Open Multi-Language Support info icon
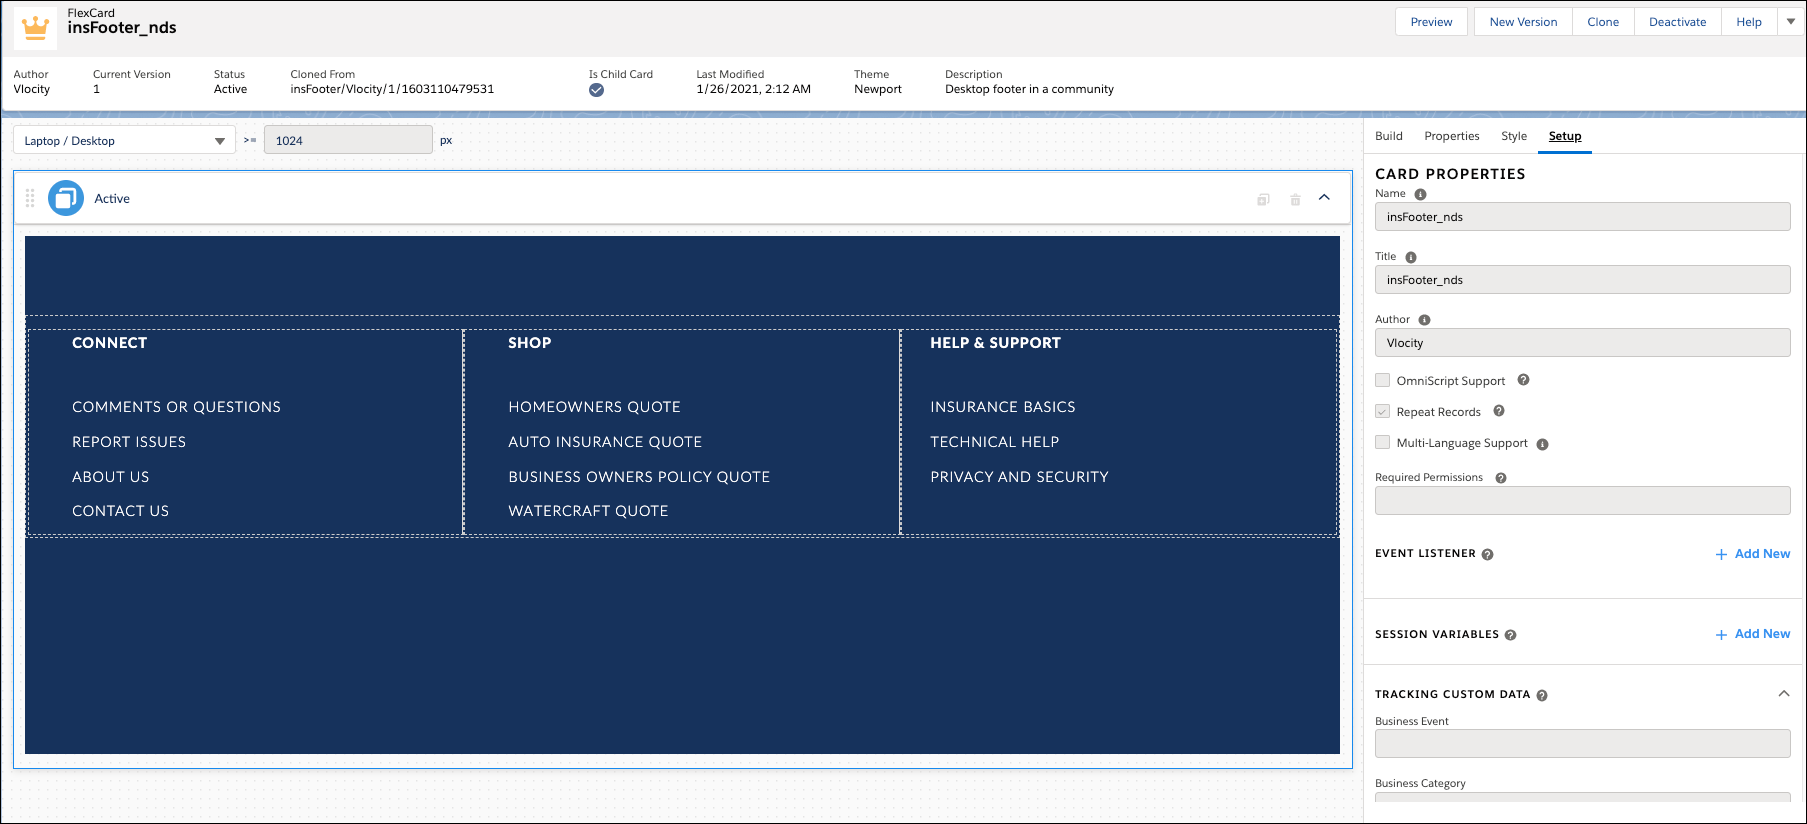The height and width of the screenshot is (824, 1807). (x=1542, y=444)
